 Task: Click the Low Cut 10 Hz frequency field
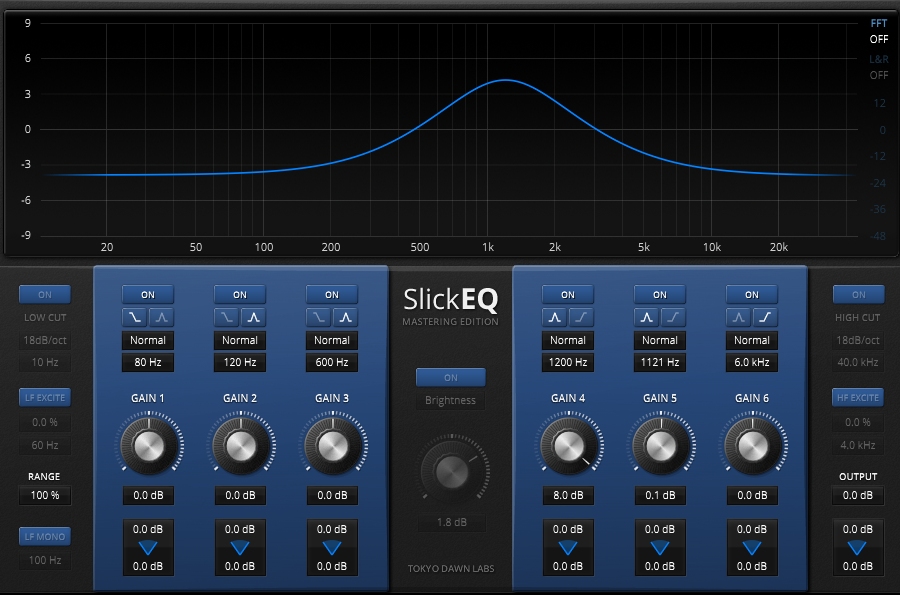(x=45, y=362)
